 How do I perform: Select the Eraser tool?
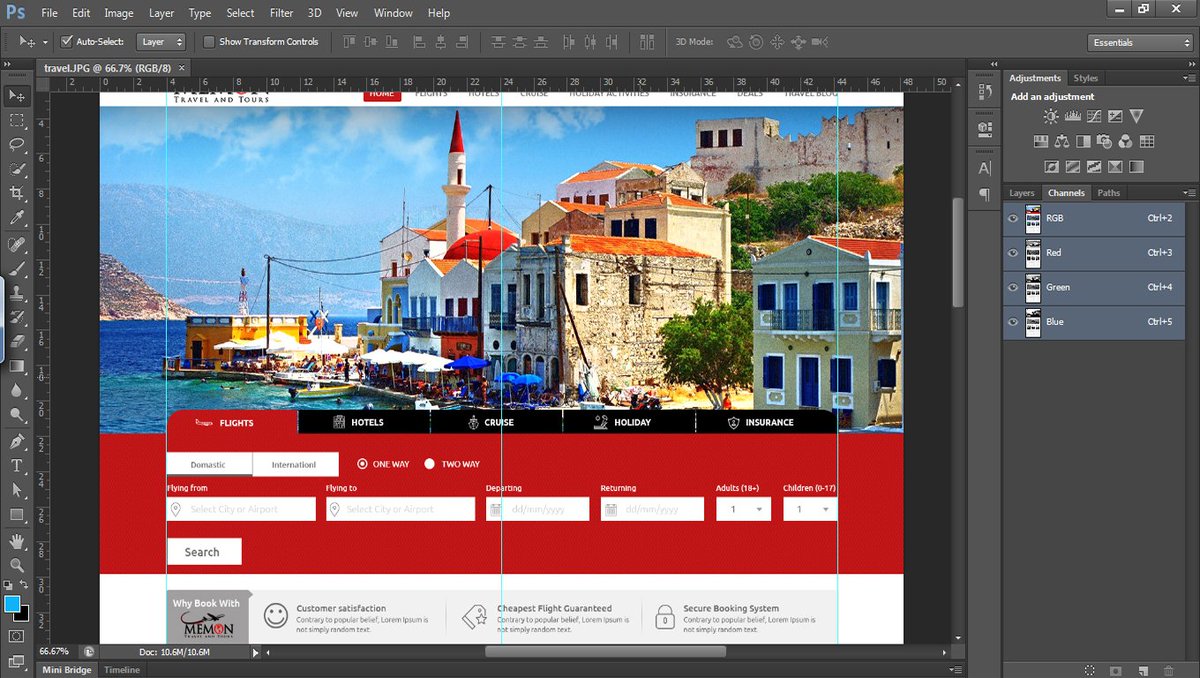(x=17, y=342)
